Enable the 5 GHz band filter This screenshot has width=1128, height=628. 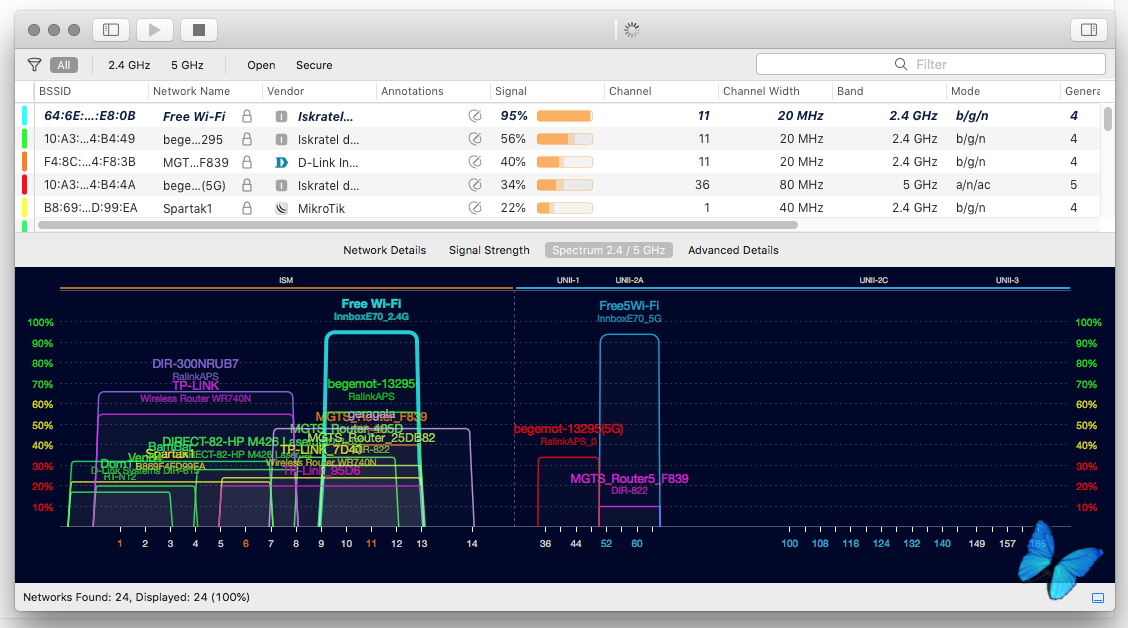point(187,65)
